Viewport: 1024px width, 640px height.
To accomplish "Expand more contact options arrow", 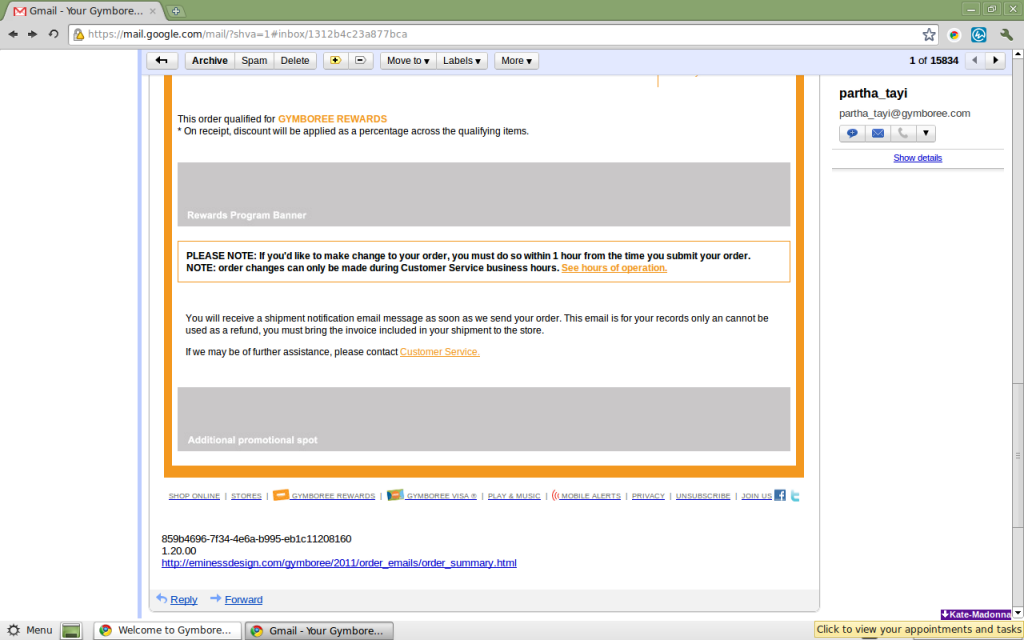I will point(926,133).
